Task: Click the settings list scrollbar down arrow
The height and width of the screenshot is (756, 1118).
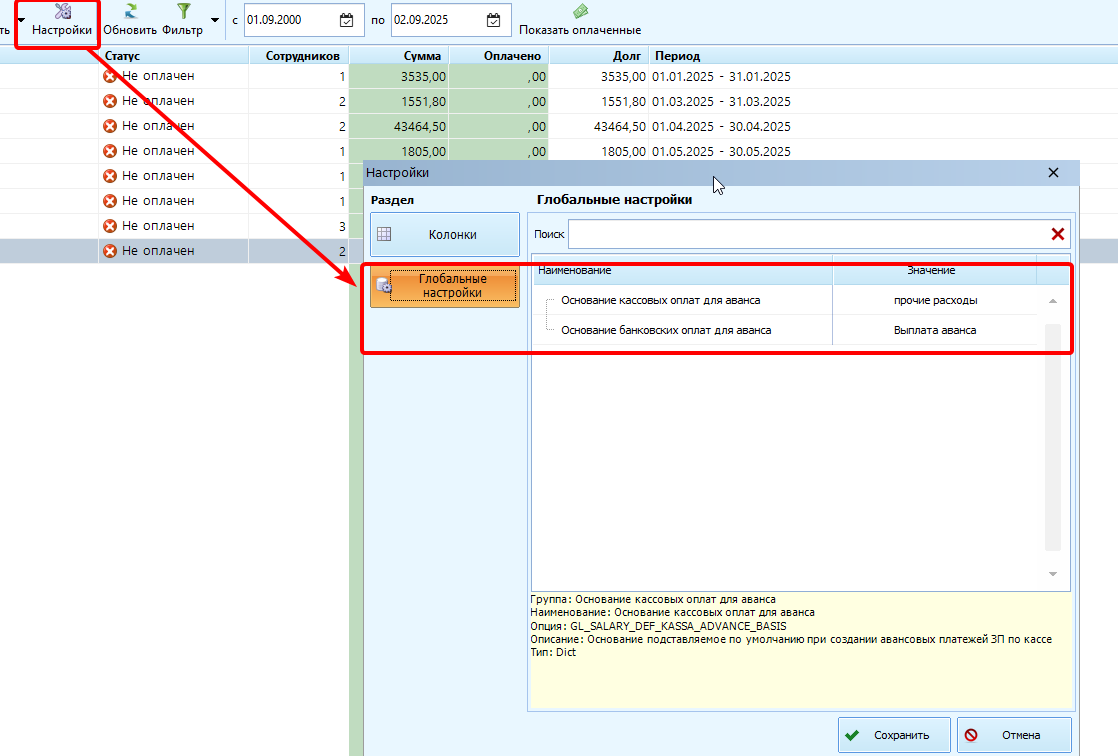Action: tap(1053, 574)
